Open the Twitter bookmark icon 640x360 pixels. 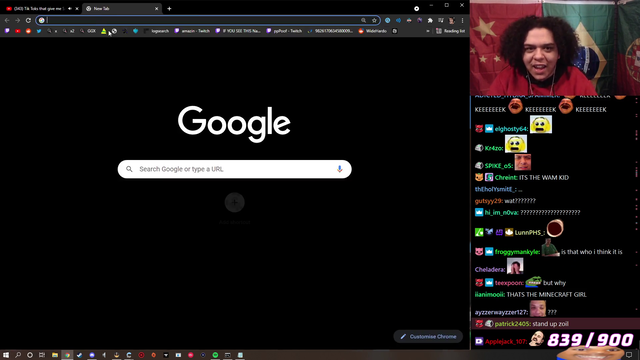(x=39, y=31)
